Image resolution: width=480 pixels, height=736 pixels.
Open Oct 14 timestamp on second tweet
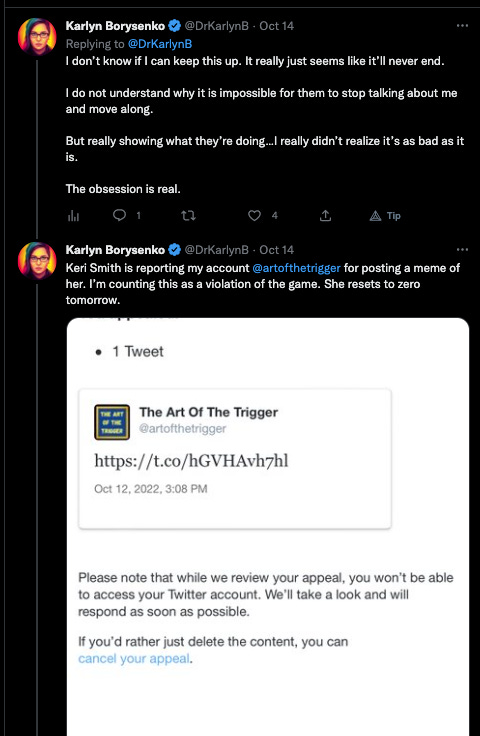276,250
